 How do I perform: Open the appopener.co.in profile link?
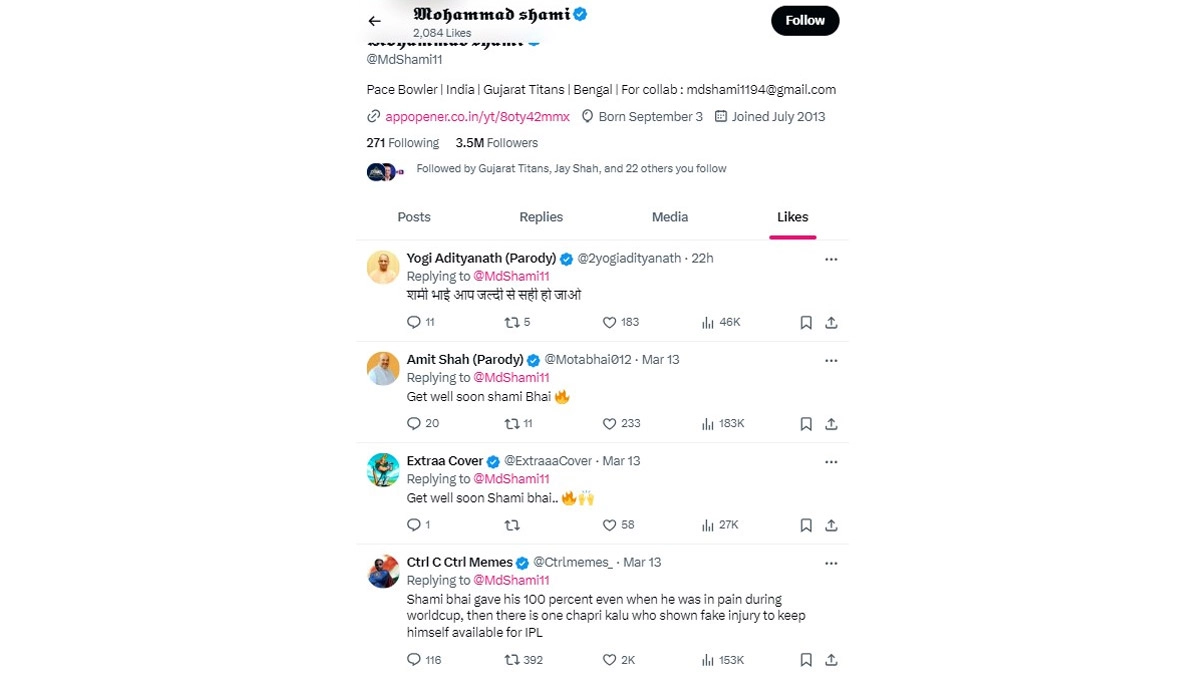click(x=477, y=117)
